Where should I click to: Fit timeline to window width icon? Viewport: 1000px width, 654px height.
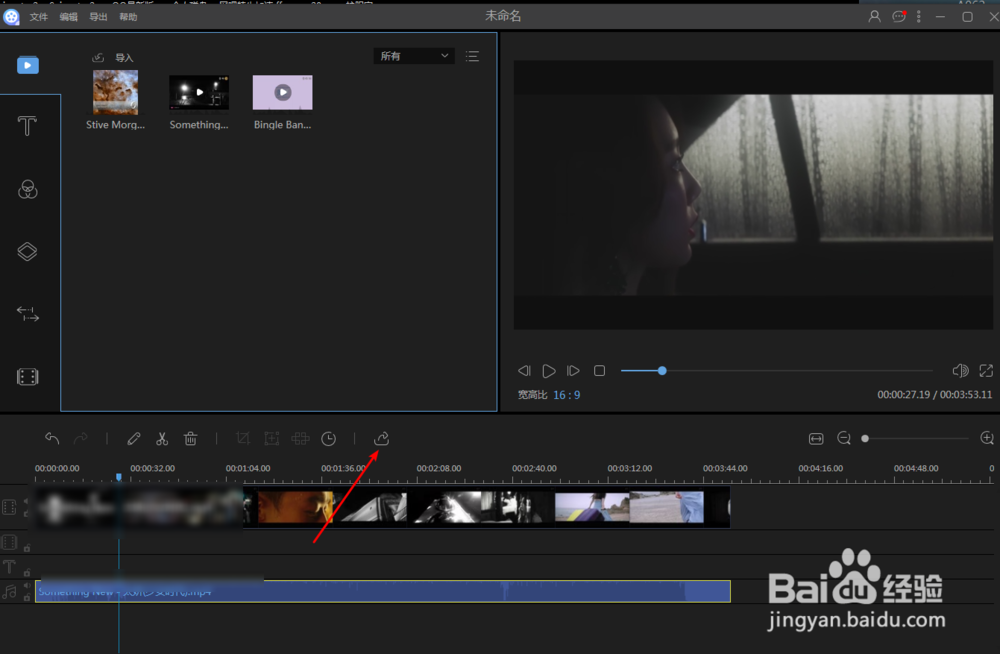816,438
